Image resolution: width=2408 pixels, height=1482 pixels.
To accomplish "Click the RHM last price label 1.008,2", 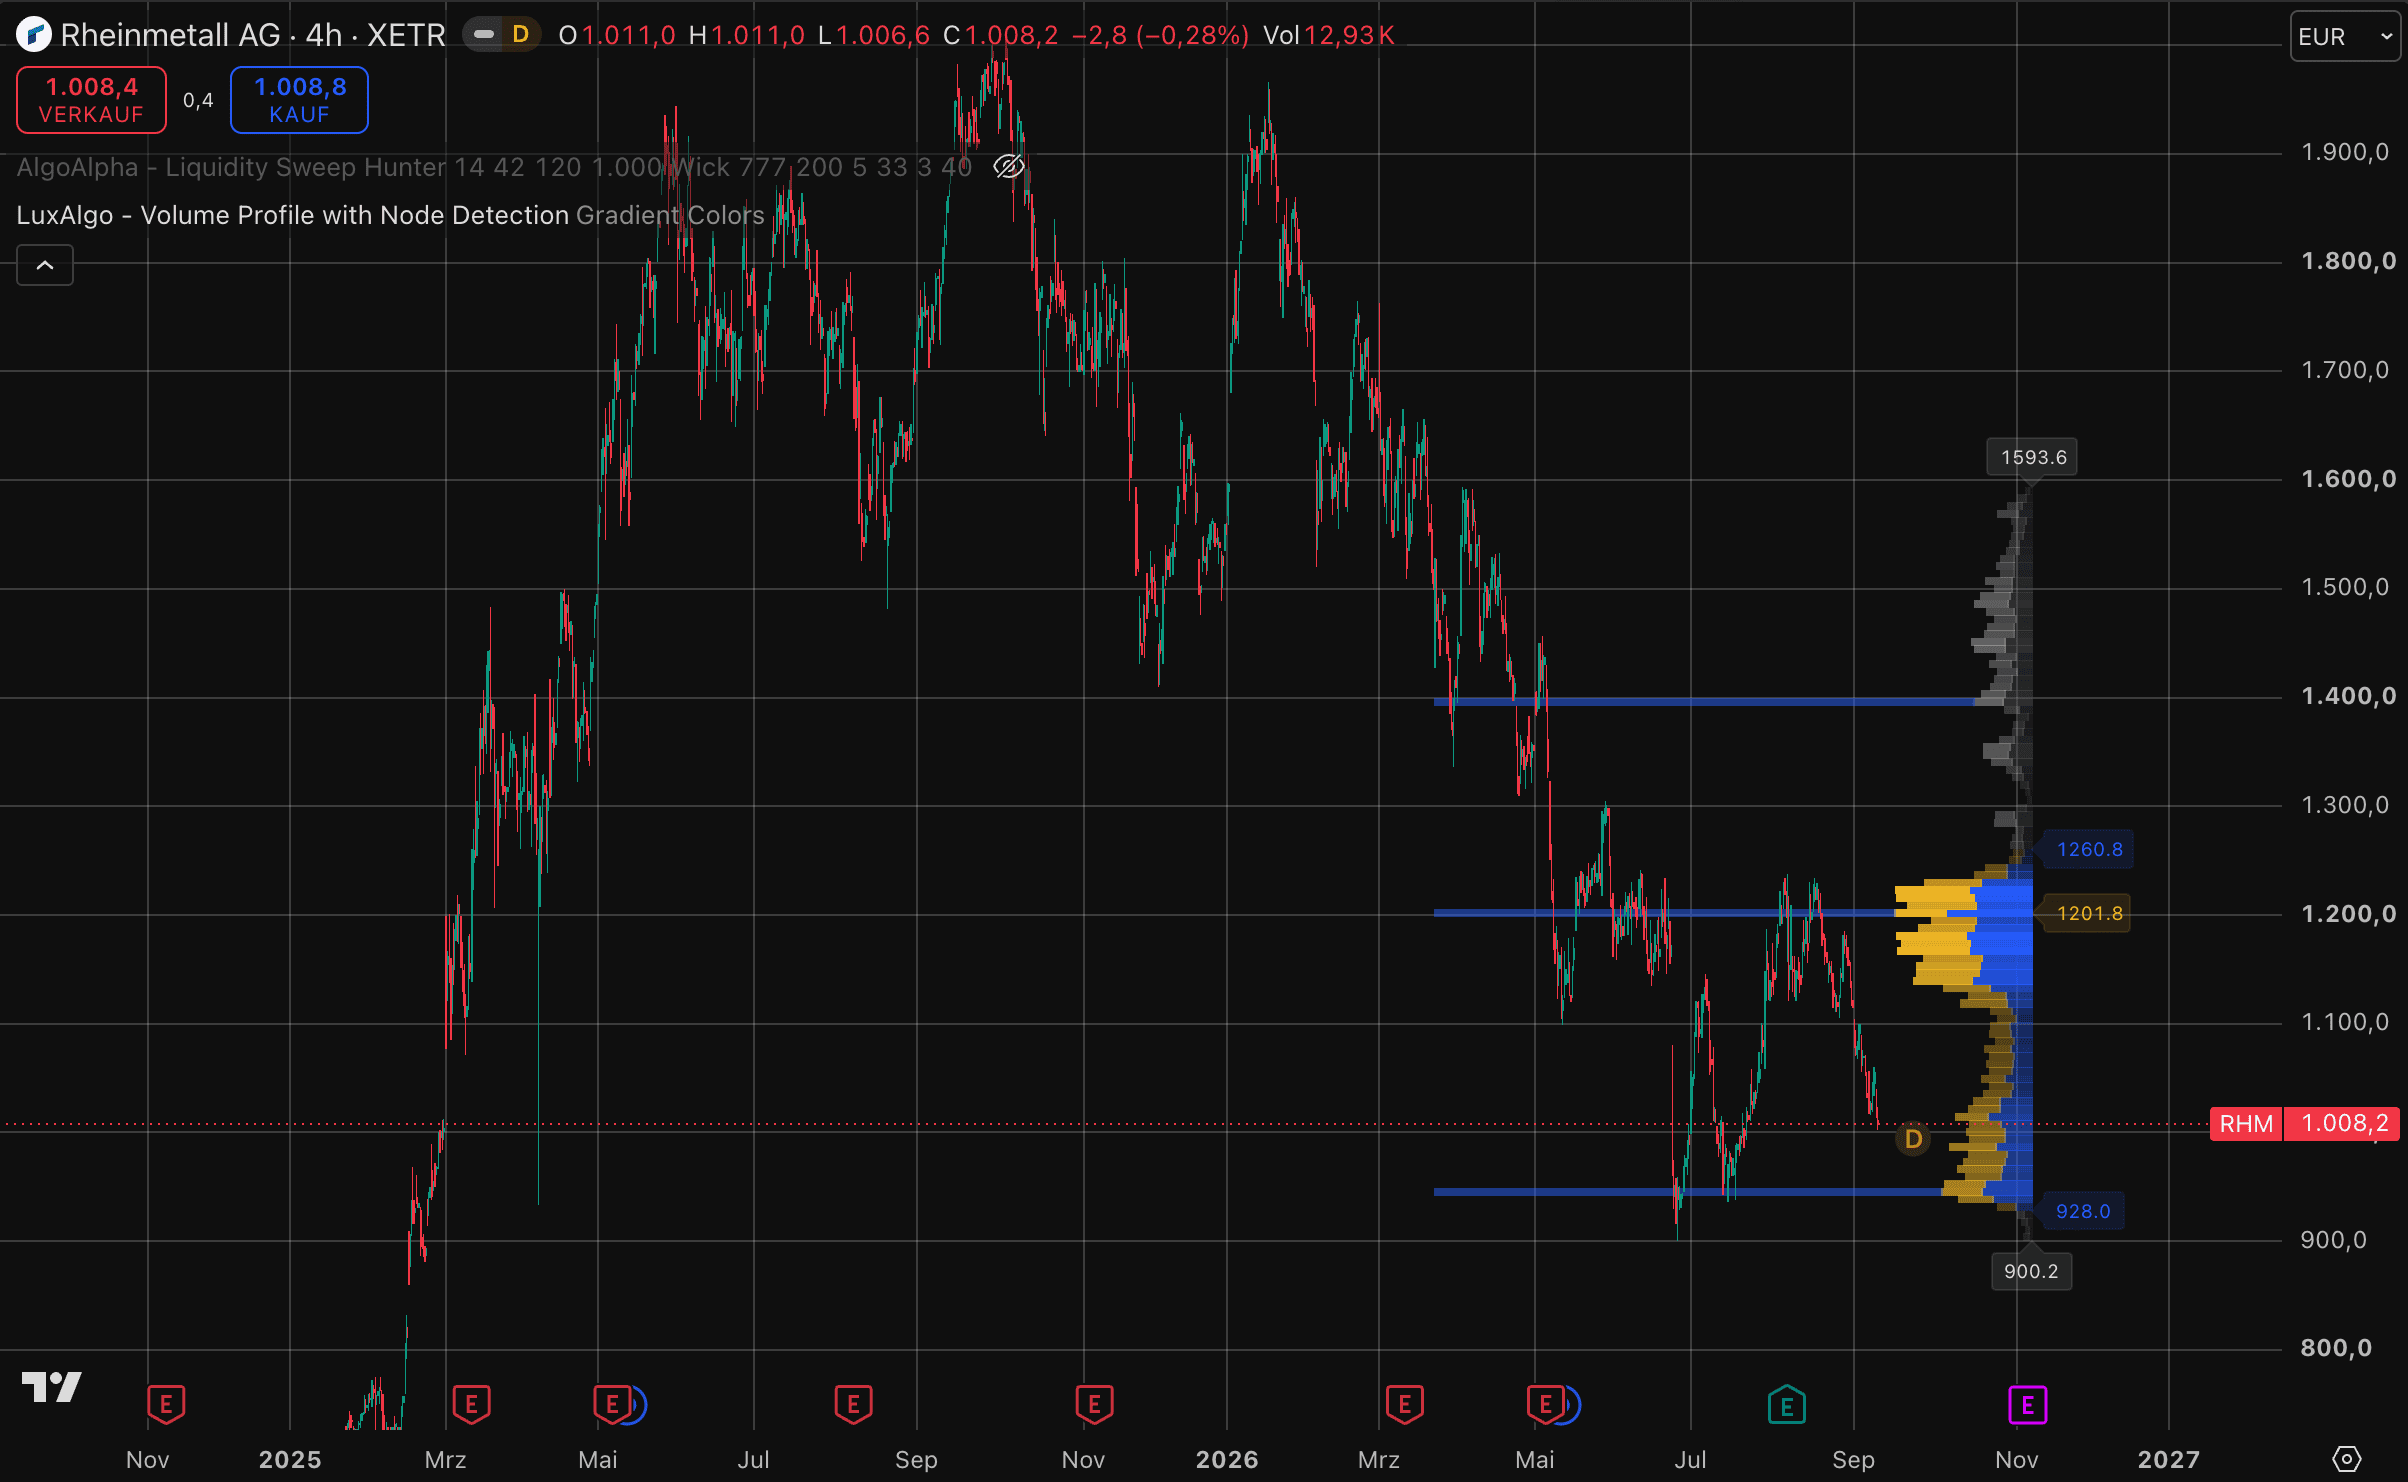I will [x=2304, y=1124].
